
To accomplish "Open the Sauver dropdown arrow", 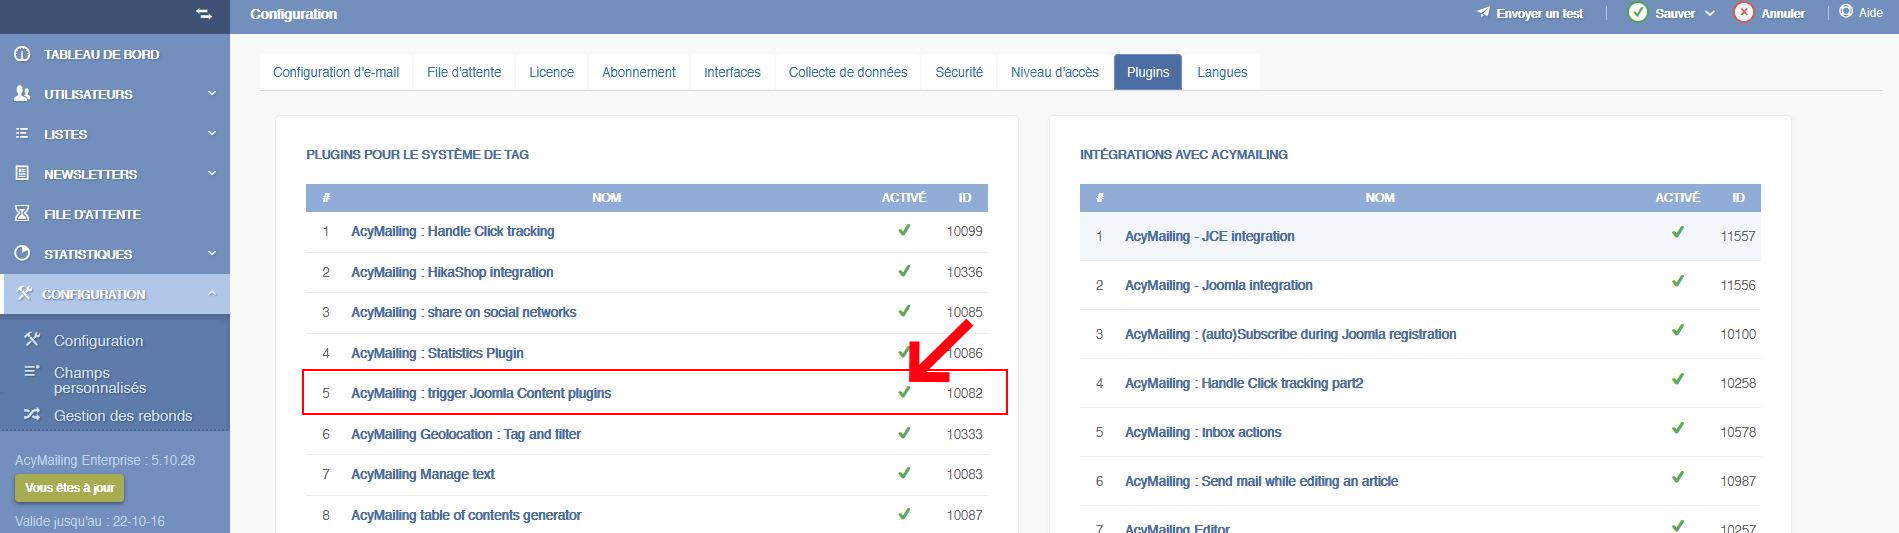I will 1710,14.
